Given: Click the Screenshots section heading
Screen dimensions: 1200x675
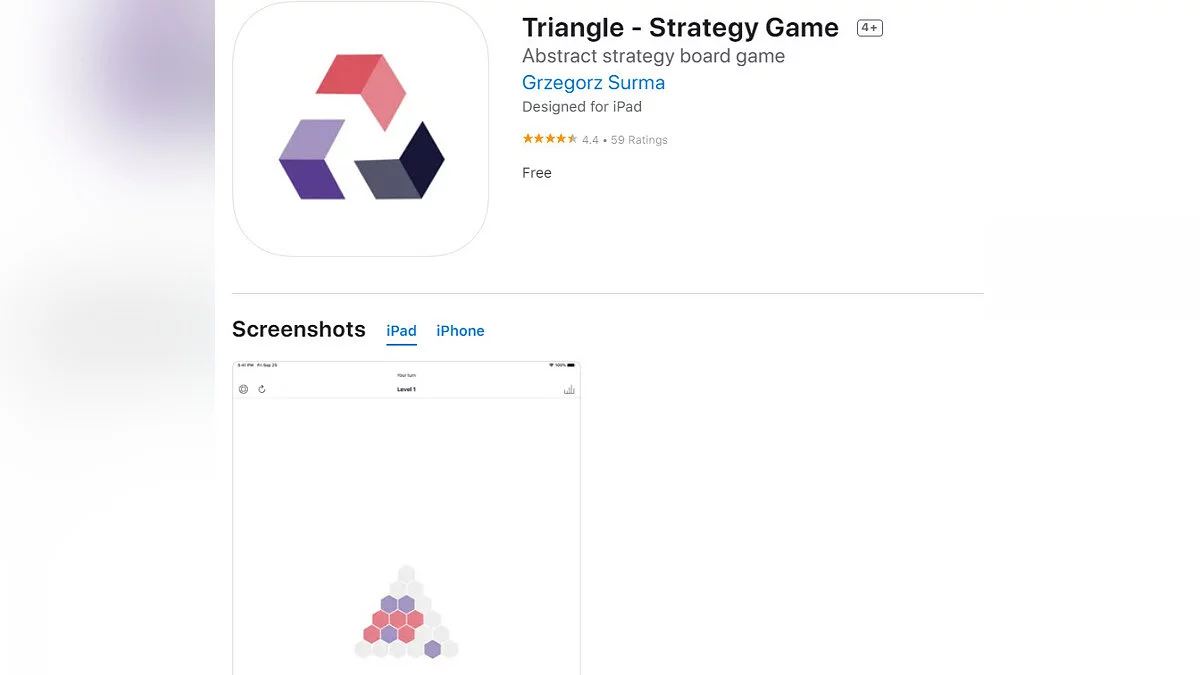Looking at the screenshot, I should (299, 329).
